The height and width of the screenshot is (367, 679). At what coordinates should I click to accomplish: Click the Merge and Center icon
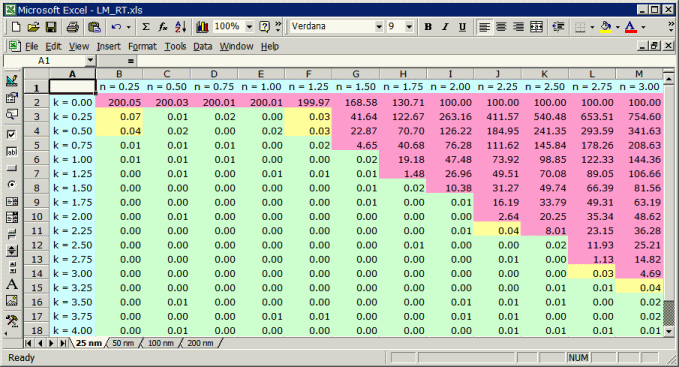[x=536, y=27]
